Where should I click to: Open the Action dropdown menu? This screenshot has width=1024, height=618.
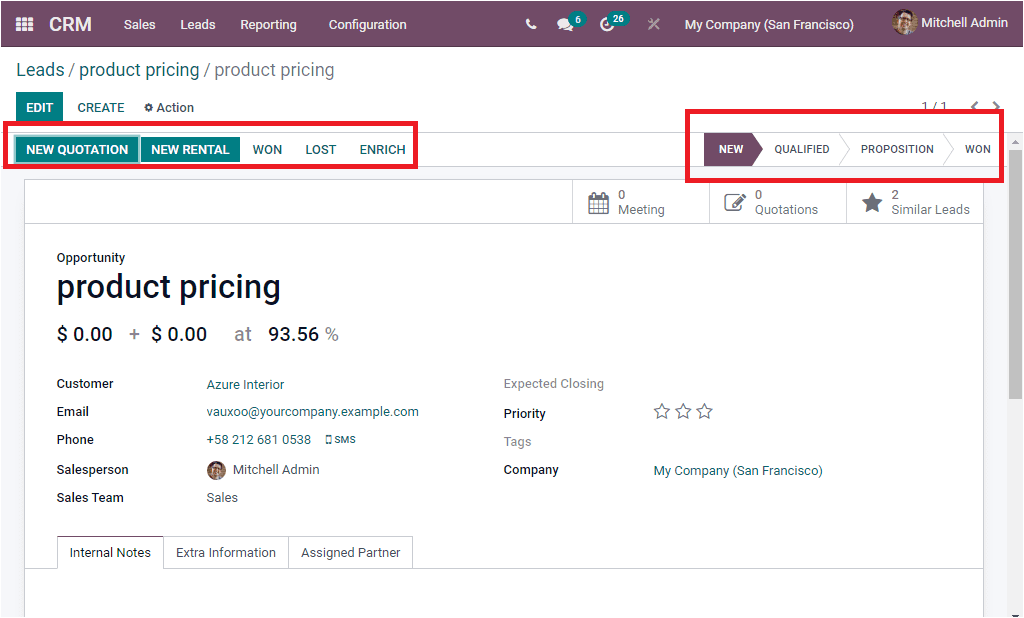coord(168,107)
